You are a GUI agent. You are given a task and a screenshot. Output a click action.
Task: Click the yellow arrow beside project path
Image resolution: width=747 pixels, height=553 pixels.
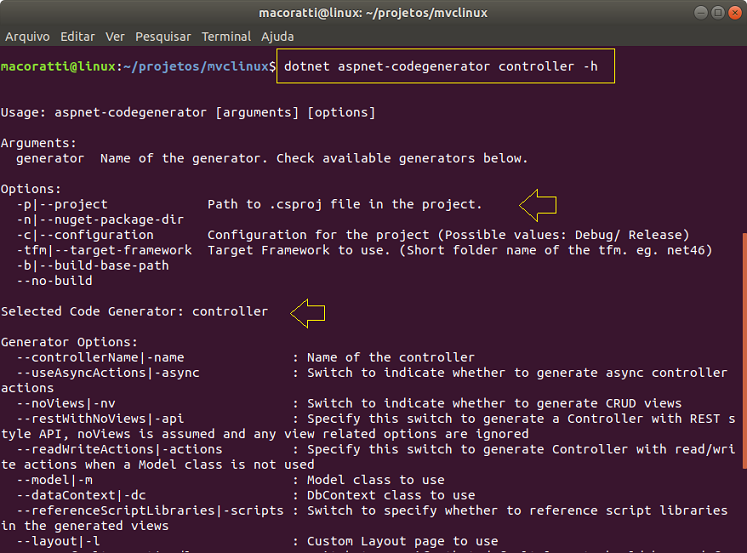538,205
